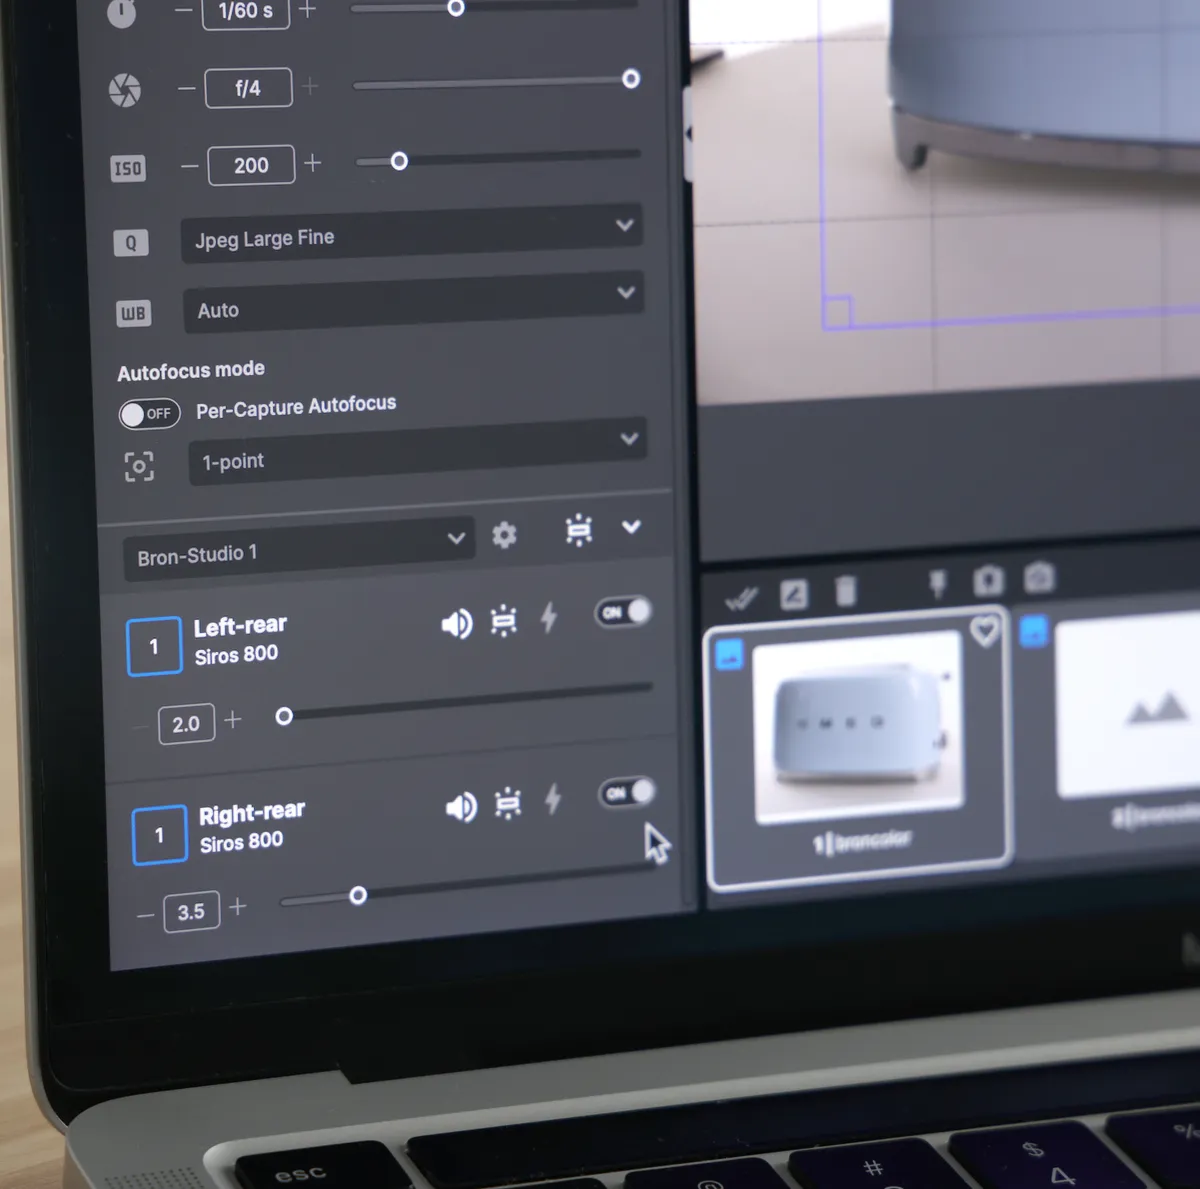The image size is (1200, 1189).
Task: Click the Left-rear 2.0 power field
Action: [186, 724]
